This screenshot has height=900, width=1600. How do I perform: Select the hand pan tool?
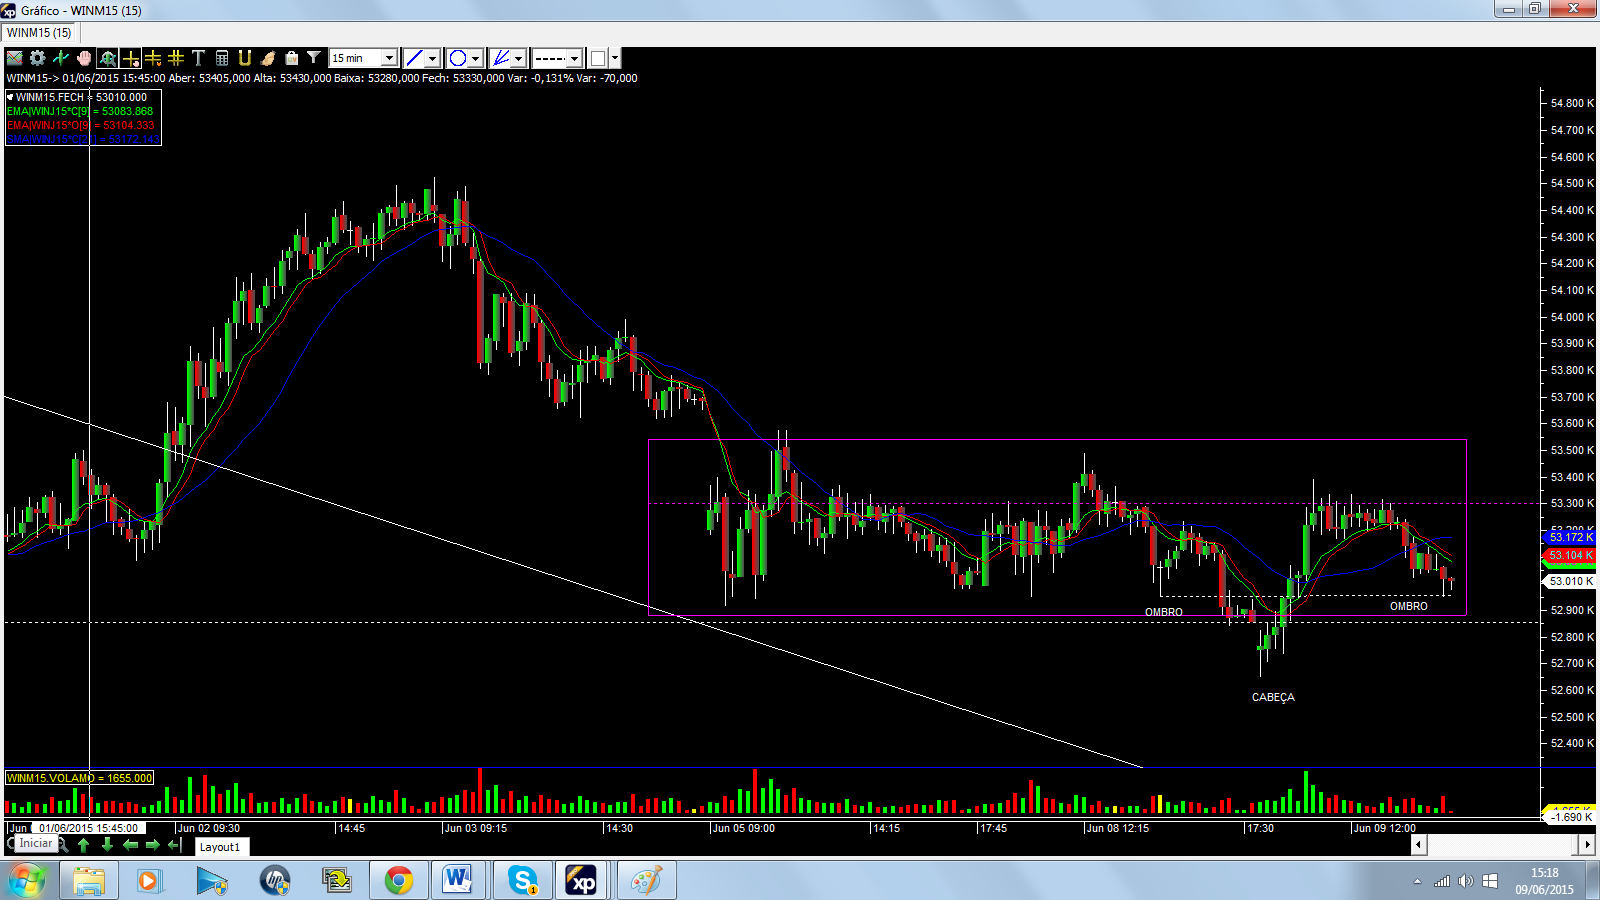[x=84, y=58]
